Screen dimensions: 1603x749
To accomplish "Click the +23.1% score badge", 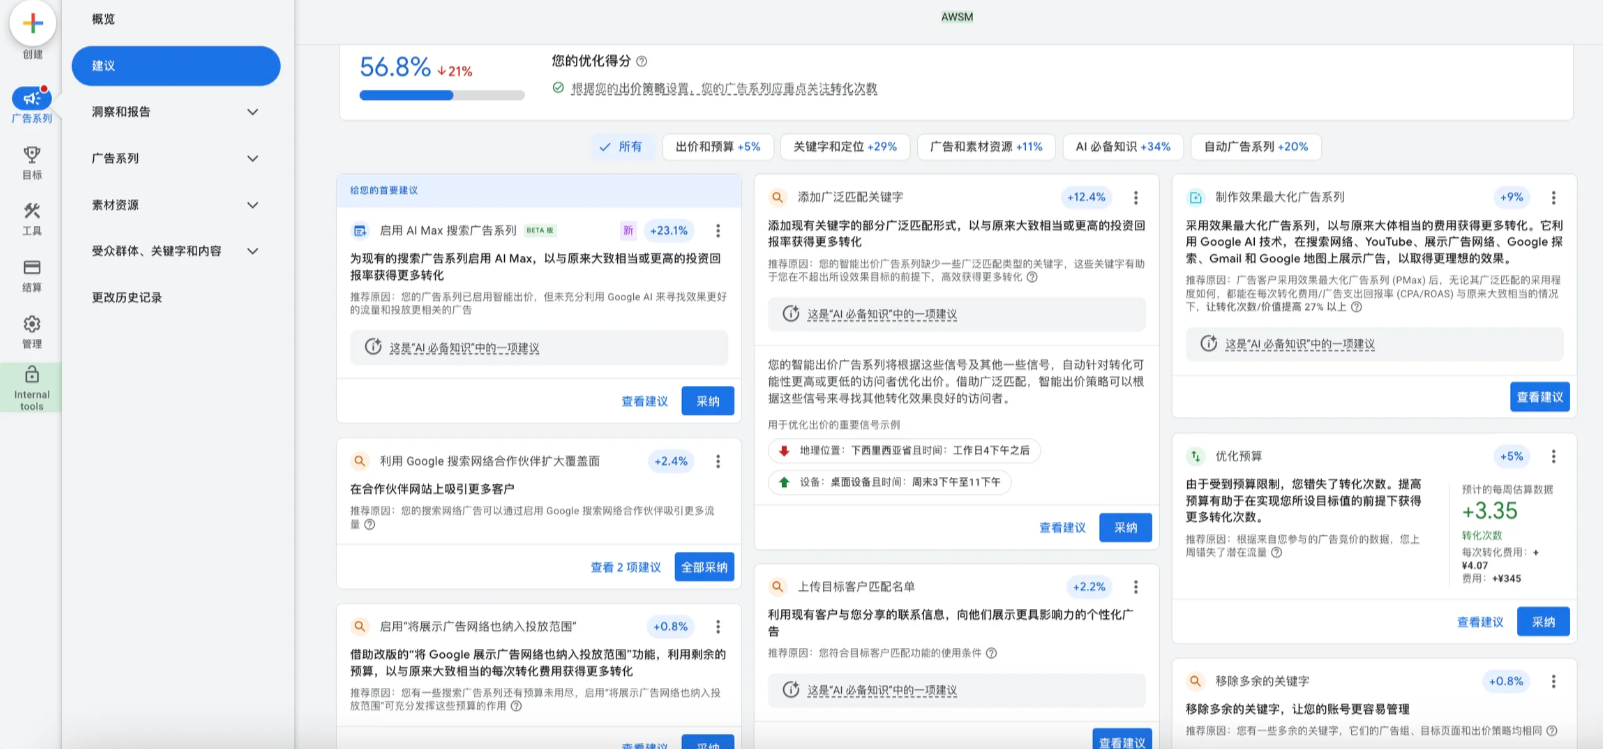I will tap(669, 231).
